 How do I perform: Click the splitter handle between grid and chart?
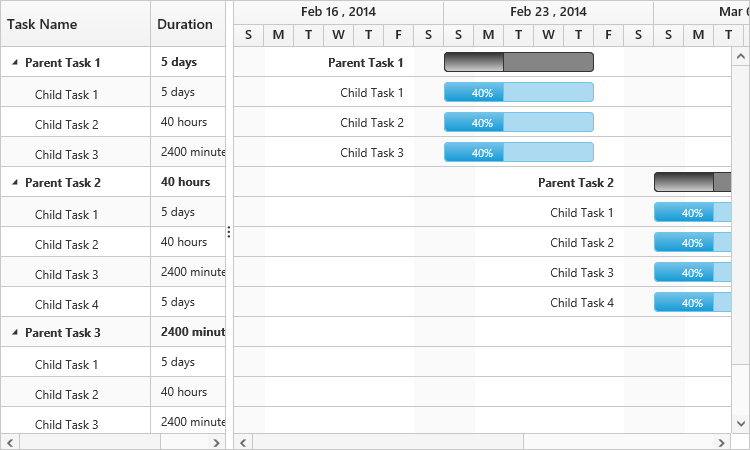coord(229,232)
